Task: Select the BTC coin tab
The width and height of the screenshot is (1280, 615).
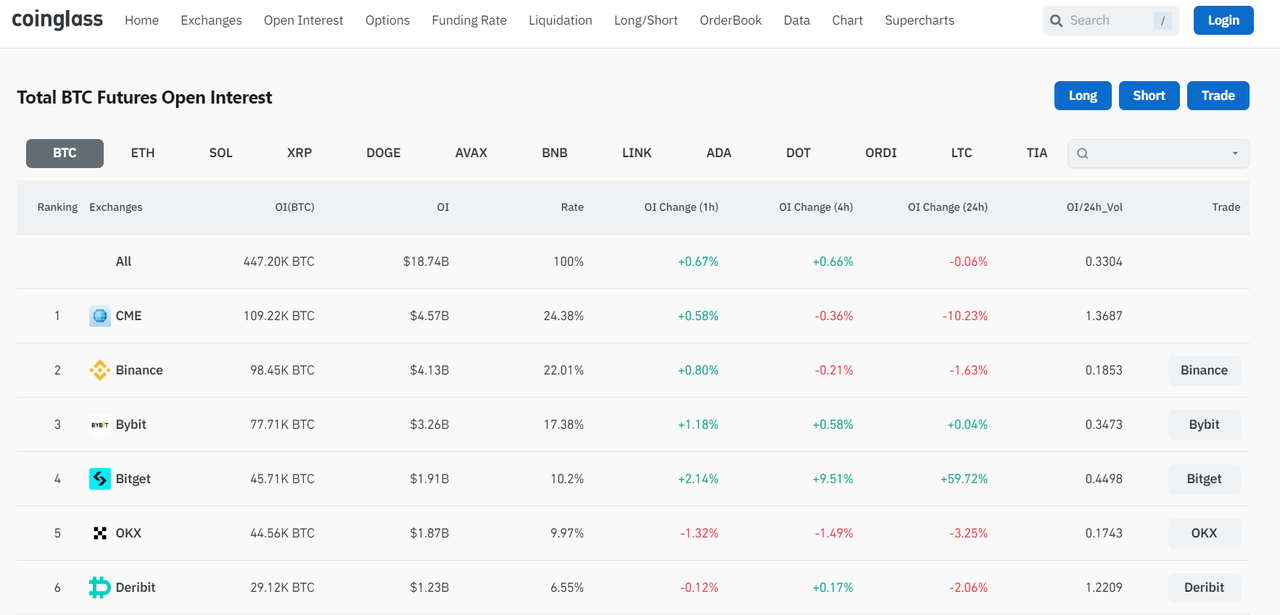Action: click(x=65, y=153)
